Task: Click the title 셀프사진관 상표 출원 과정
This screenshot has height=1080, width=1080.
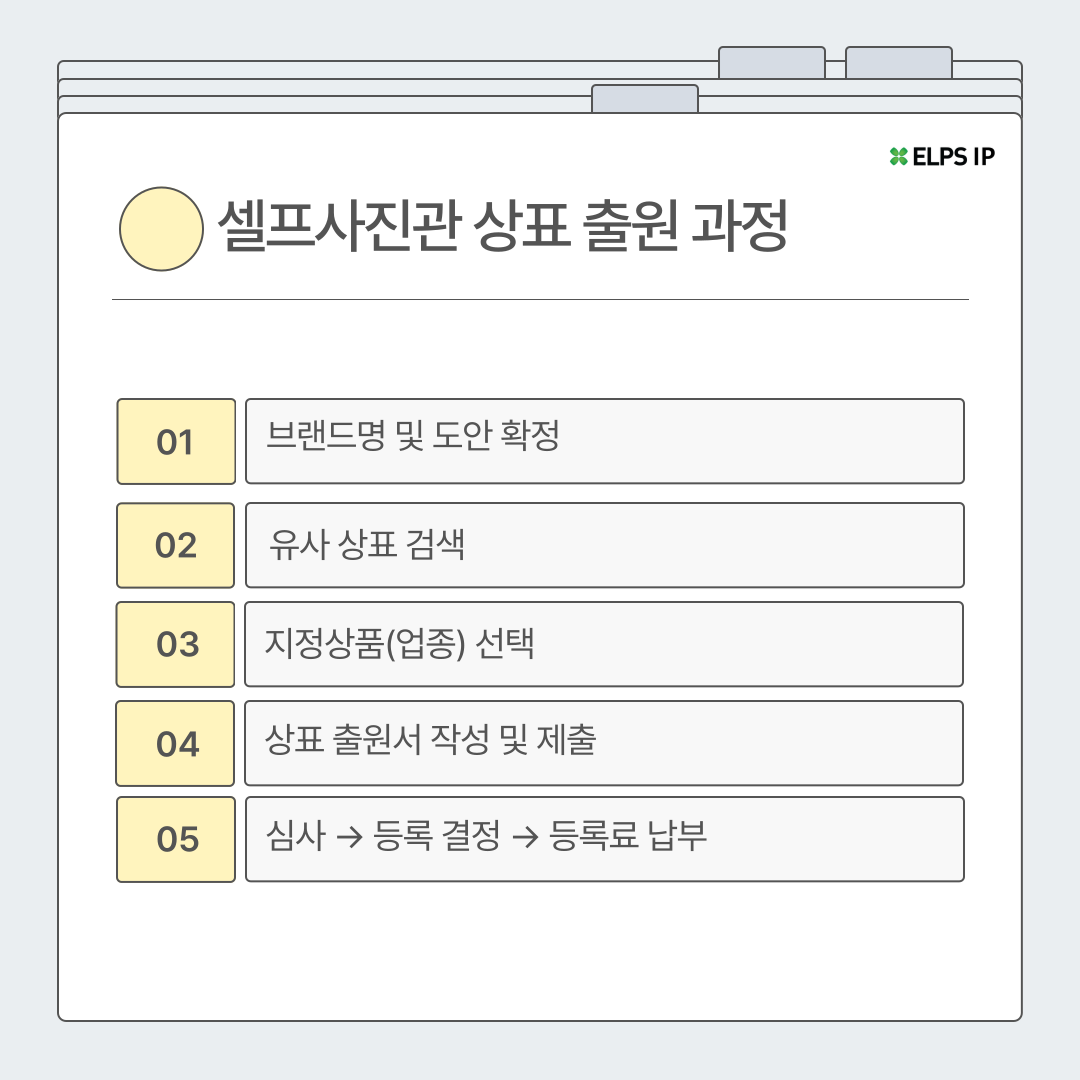Action: [503, 229]
